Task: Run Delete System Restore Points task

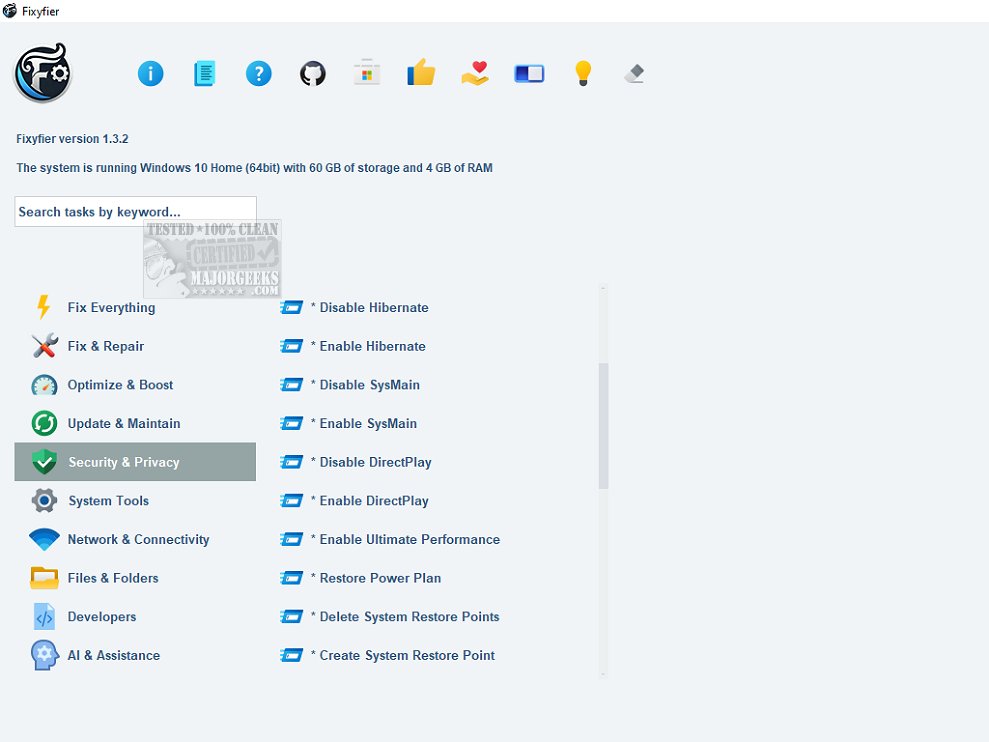Action: tap(405, 616)
